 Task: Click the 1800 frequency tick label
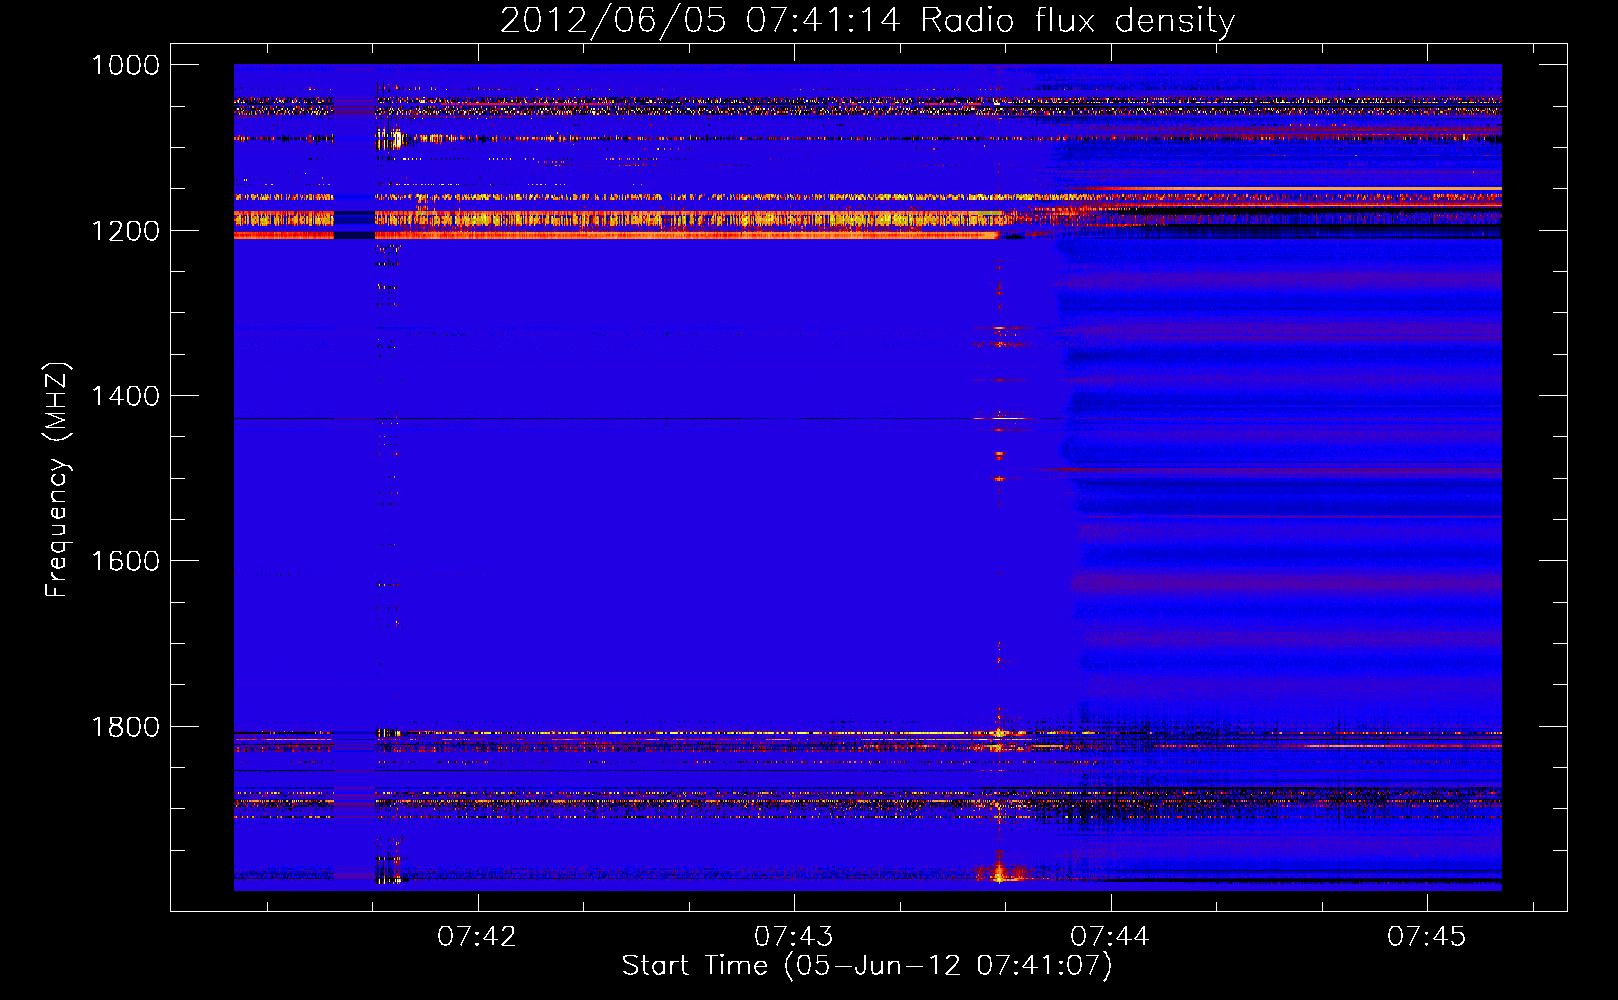[x=125, y=727]
